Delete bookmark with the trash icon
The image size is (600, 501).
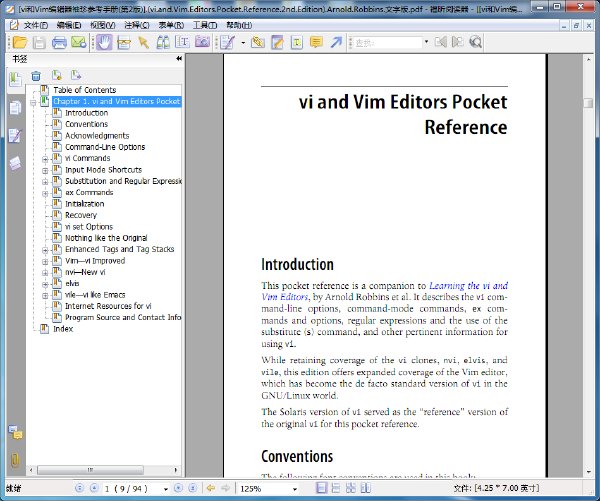[36, 76]
